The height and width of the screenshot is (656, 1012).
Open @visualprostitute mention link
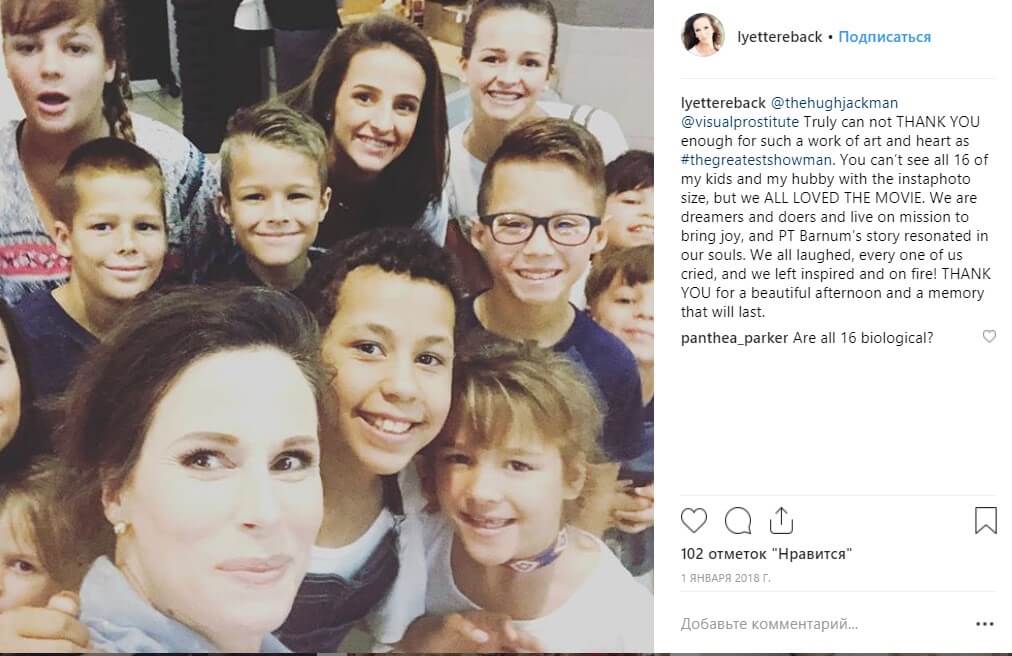pos(740,121)
